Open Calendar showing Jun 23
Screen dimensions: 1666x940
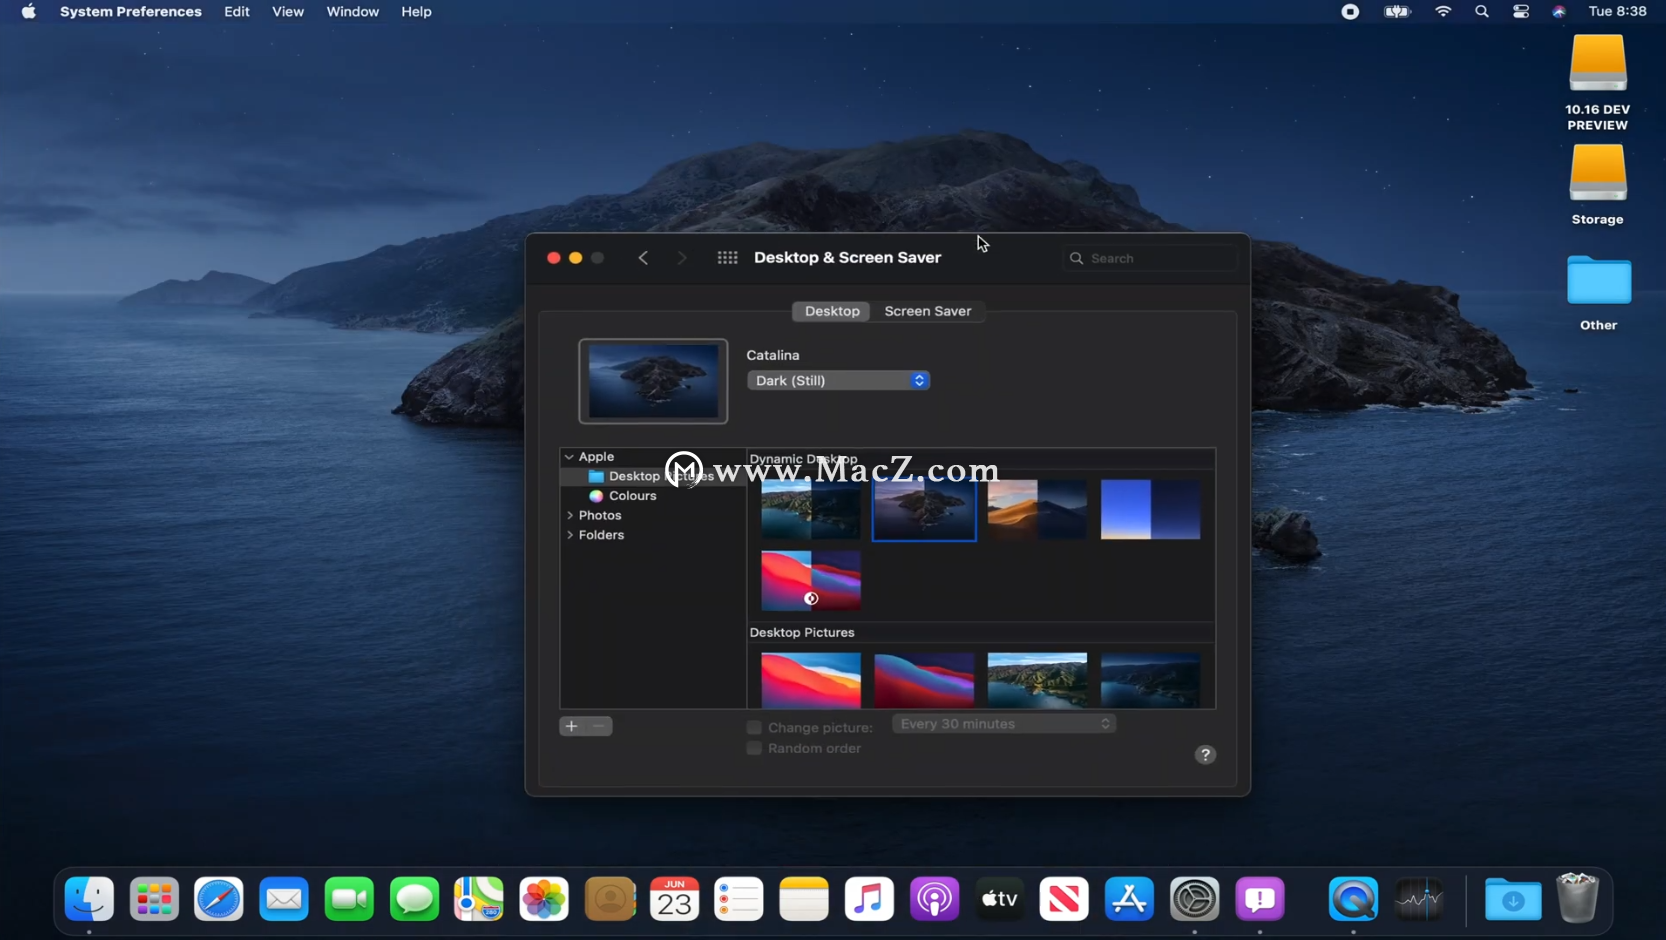675,899
